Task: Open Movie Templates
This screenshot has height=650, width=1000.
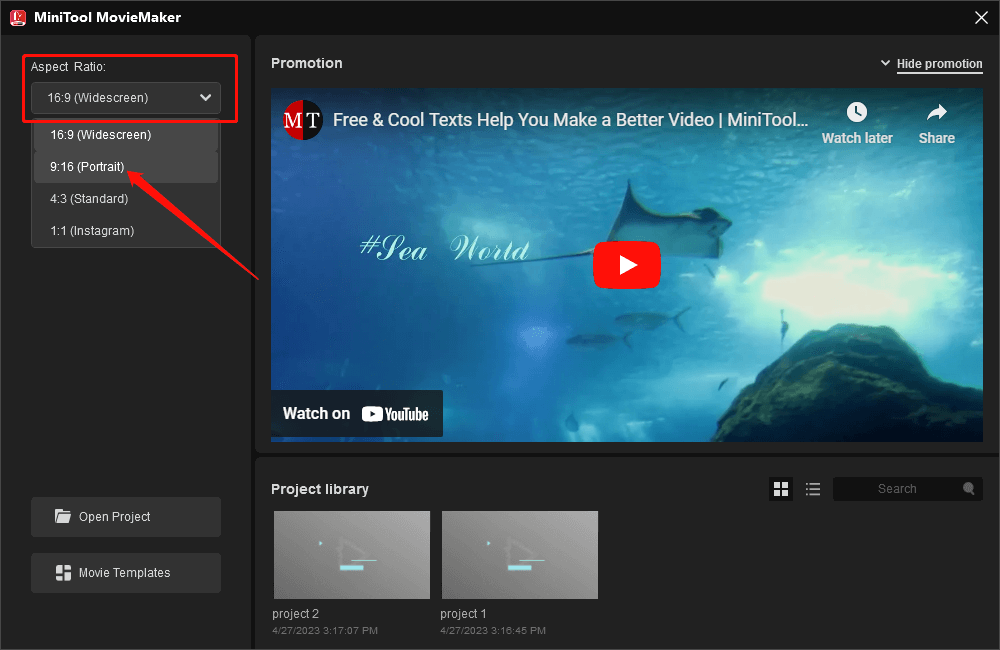Action: coord(126,573)
